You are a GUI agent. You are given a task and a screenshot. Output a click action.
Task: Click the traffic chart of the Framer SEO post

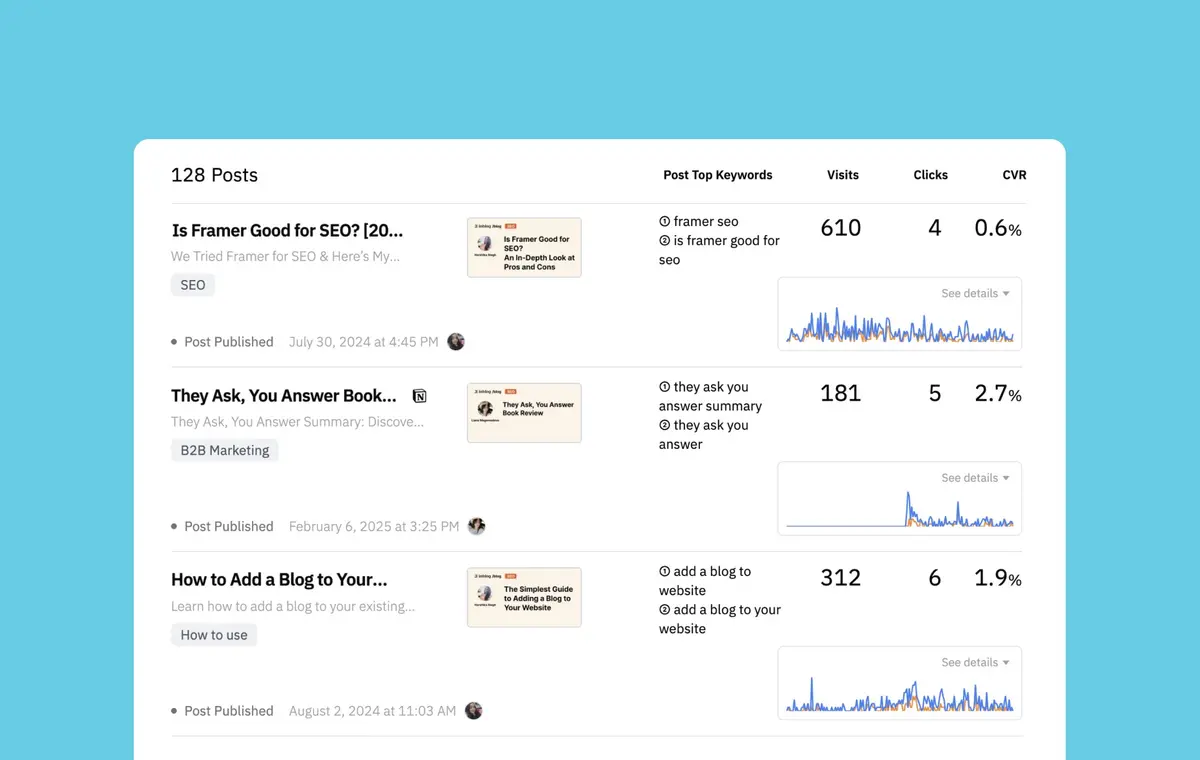pyautogui.click(x=900, y=326)
